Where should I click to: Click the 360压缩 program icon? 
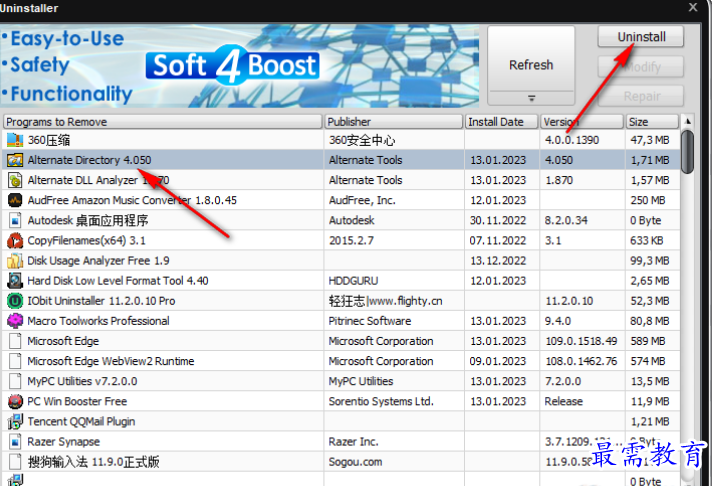(x=15, y=140)
